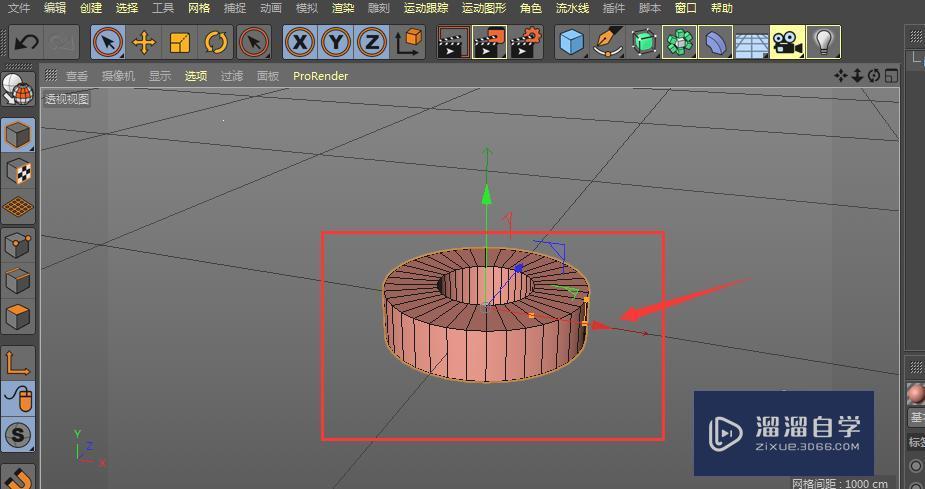Click the pink material sphere swatch

[x=916, y=393]
